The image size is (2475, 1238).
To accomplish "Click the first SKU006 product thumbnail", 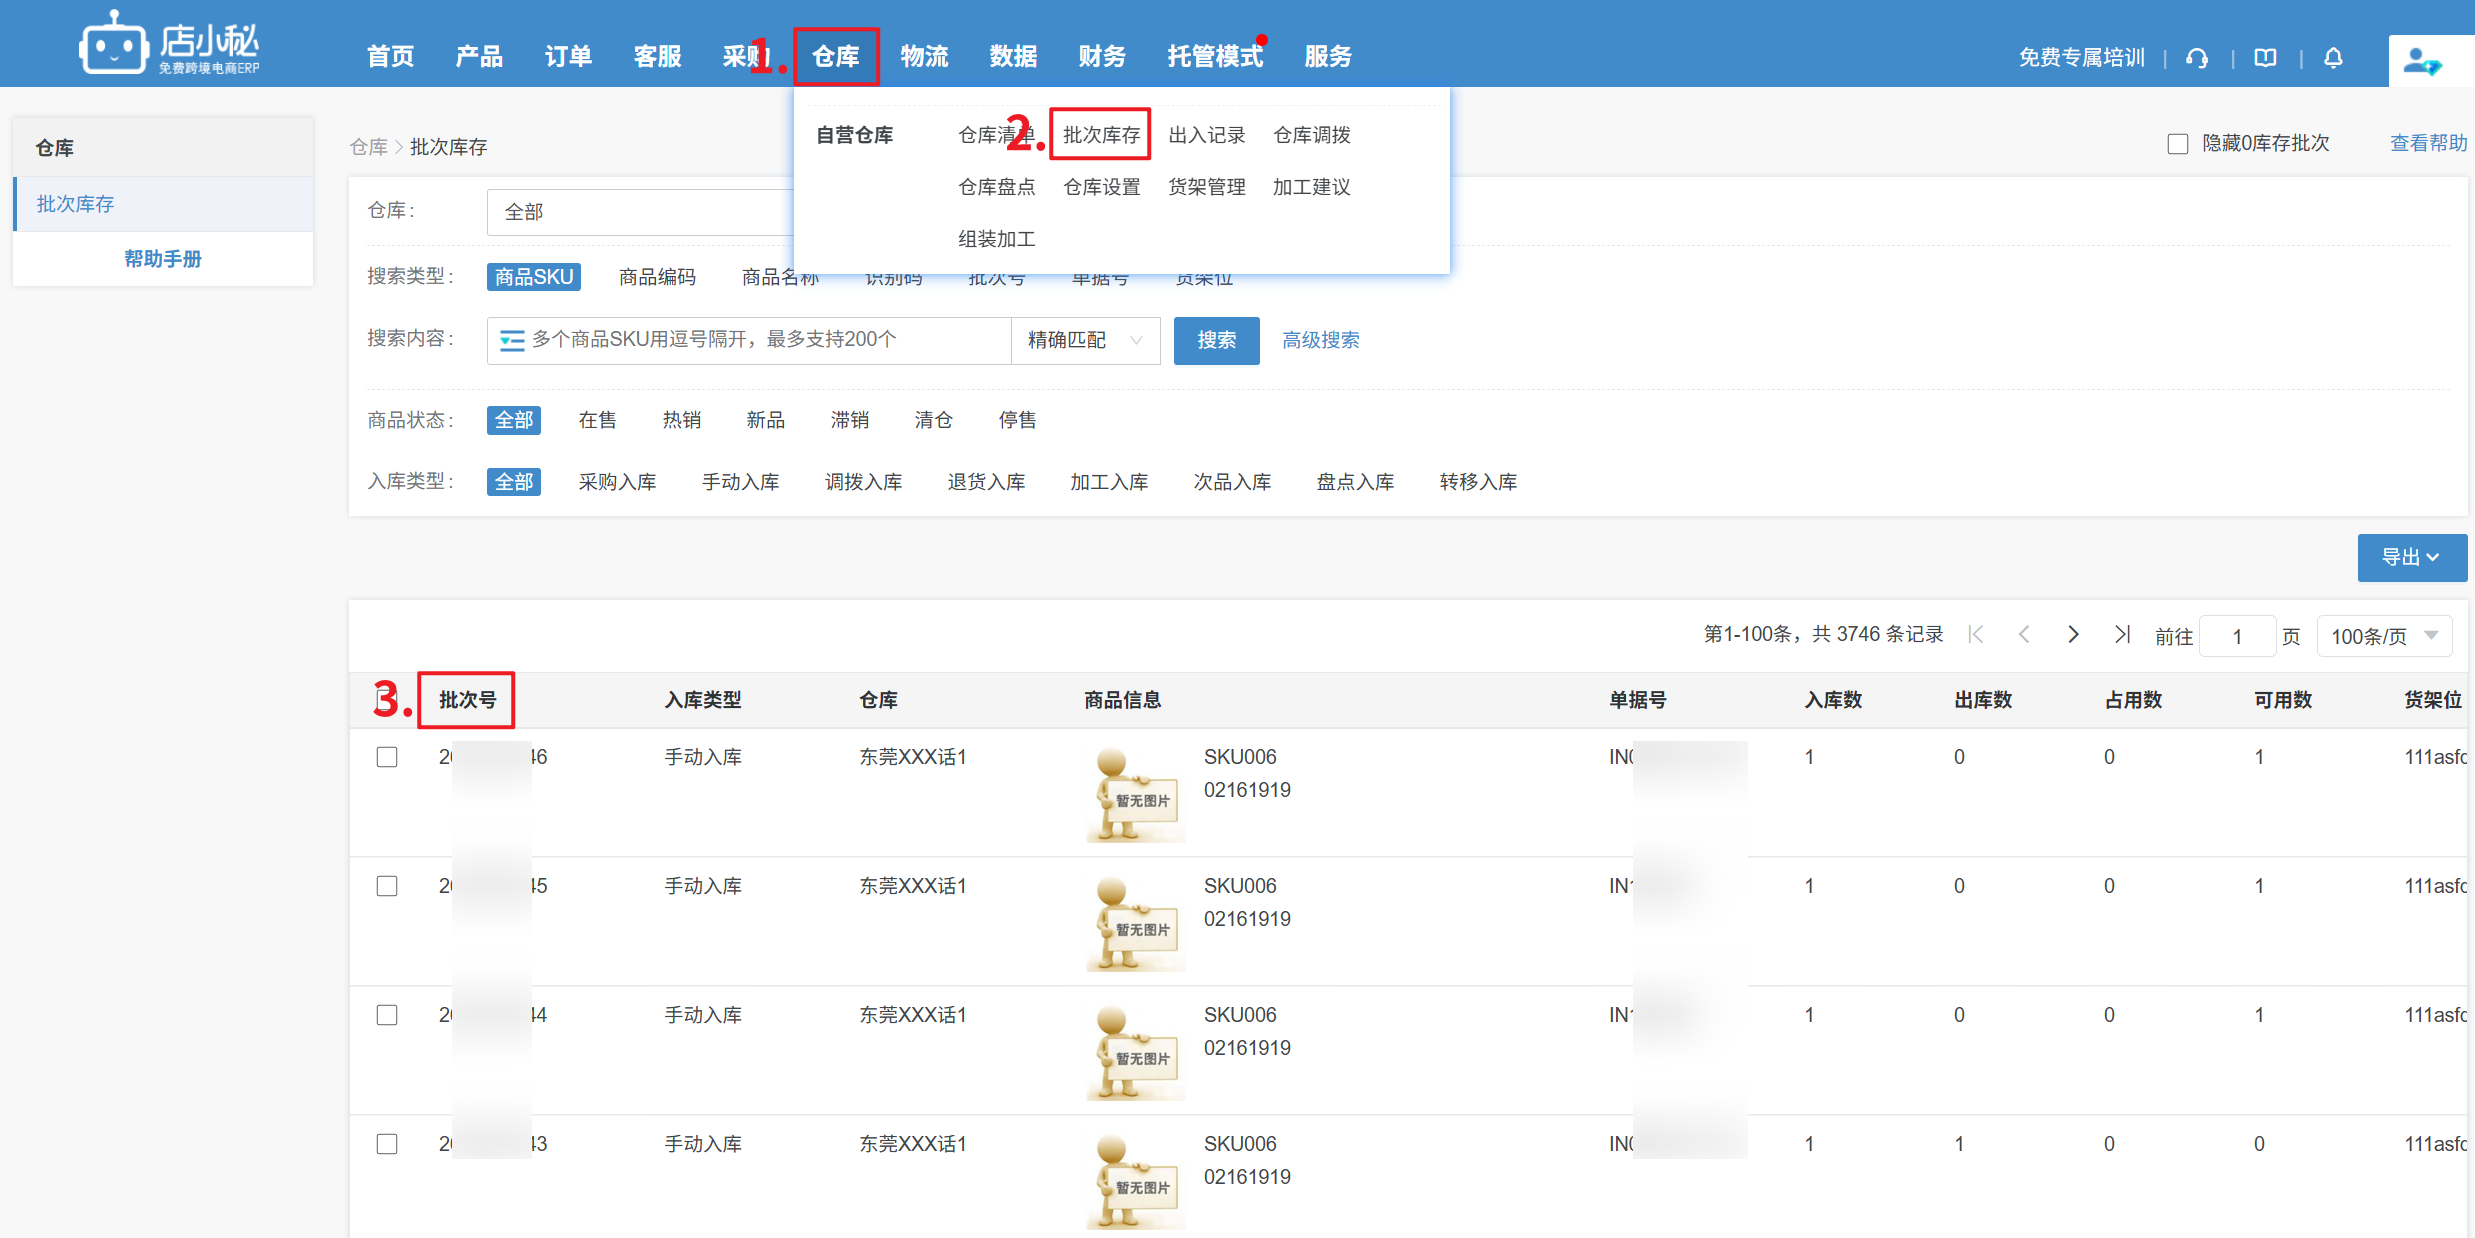I will coord(1135,794).
